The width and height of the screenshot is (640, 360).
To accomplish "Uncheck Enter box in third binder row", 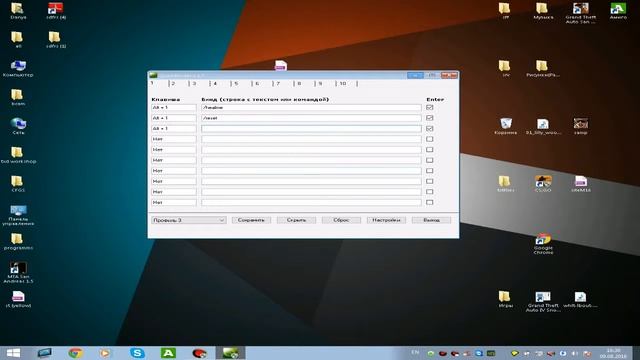I will coord(429,129).
